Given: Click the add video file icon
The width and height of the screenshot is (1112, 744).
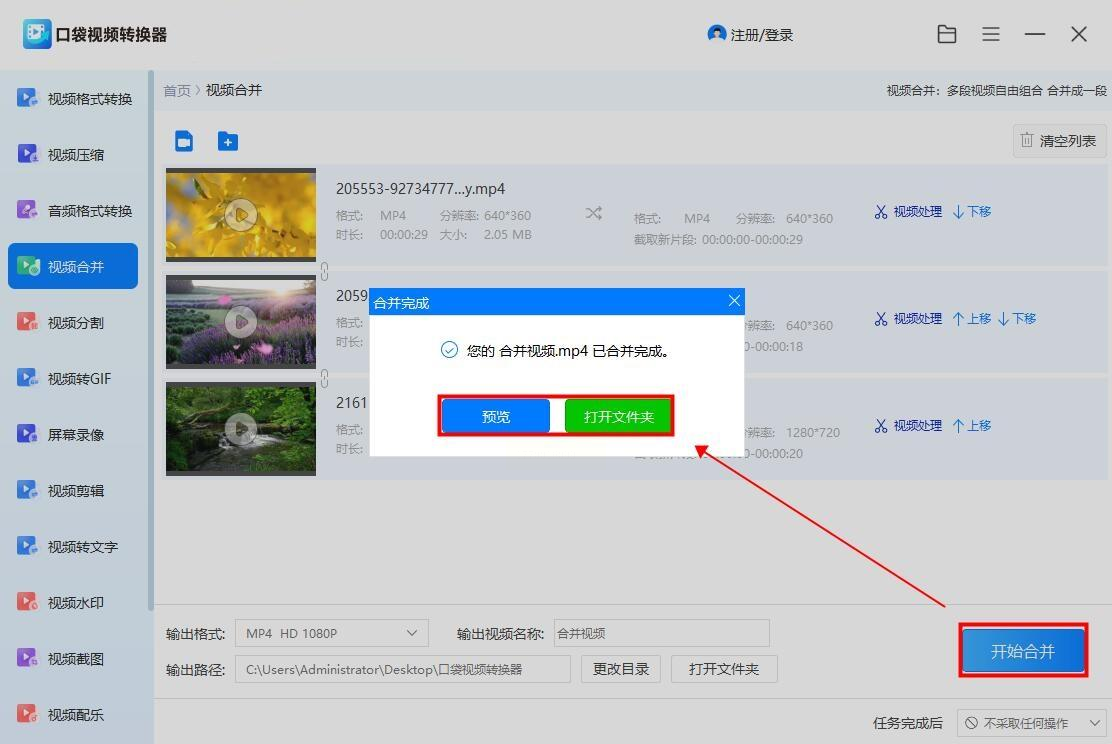Looking at the screenshot, I should click(x=184, y=141).
